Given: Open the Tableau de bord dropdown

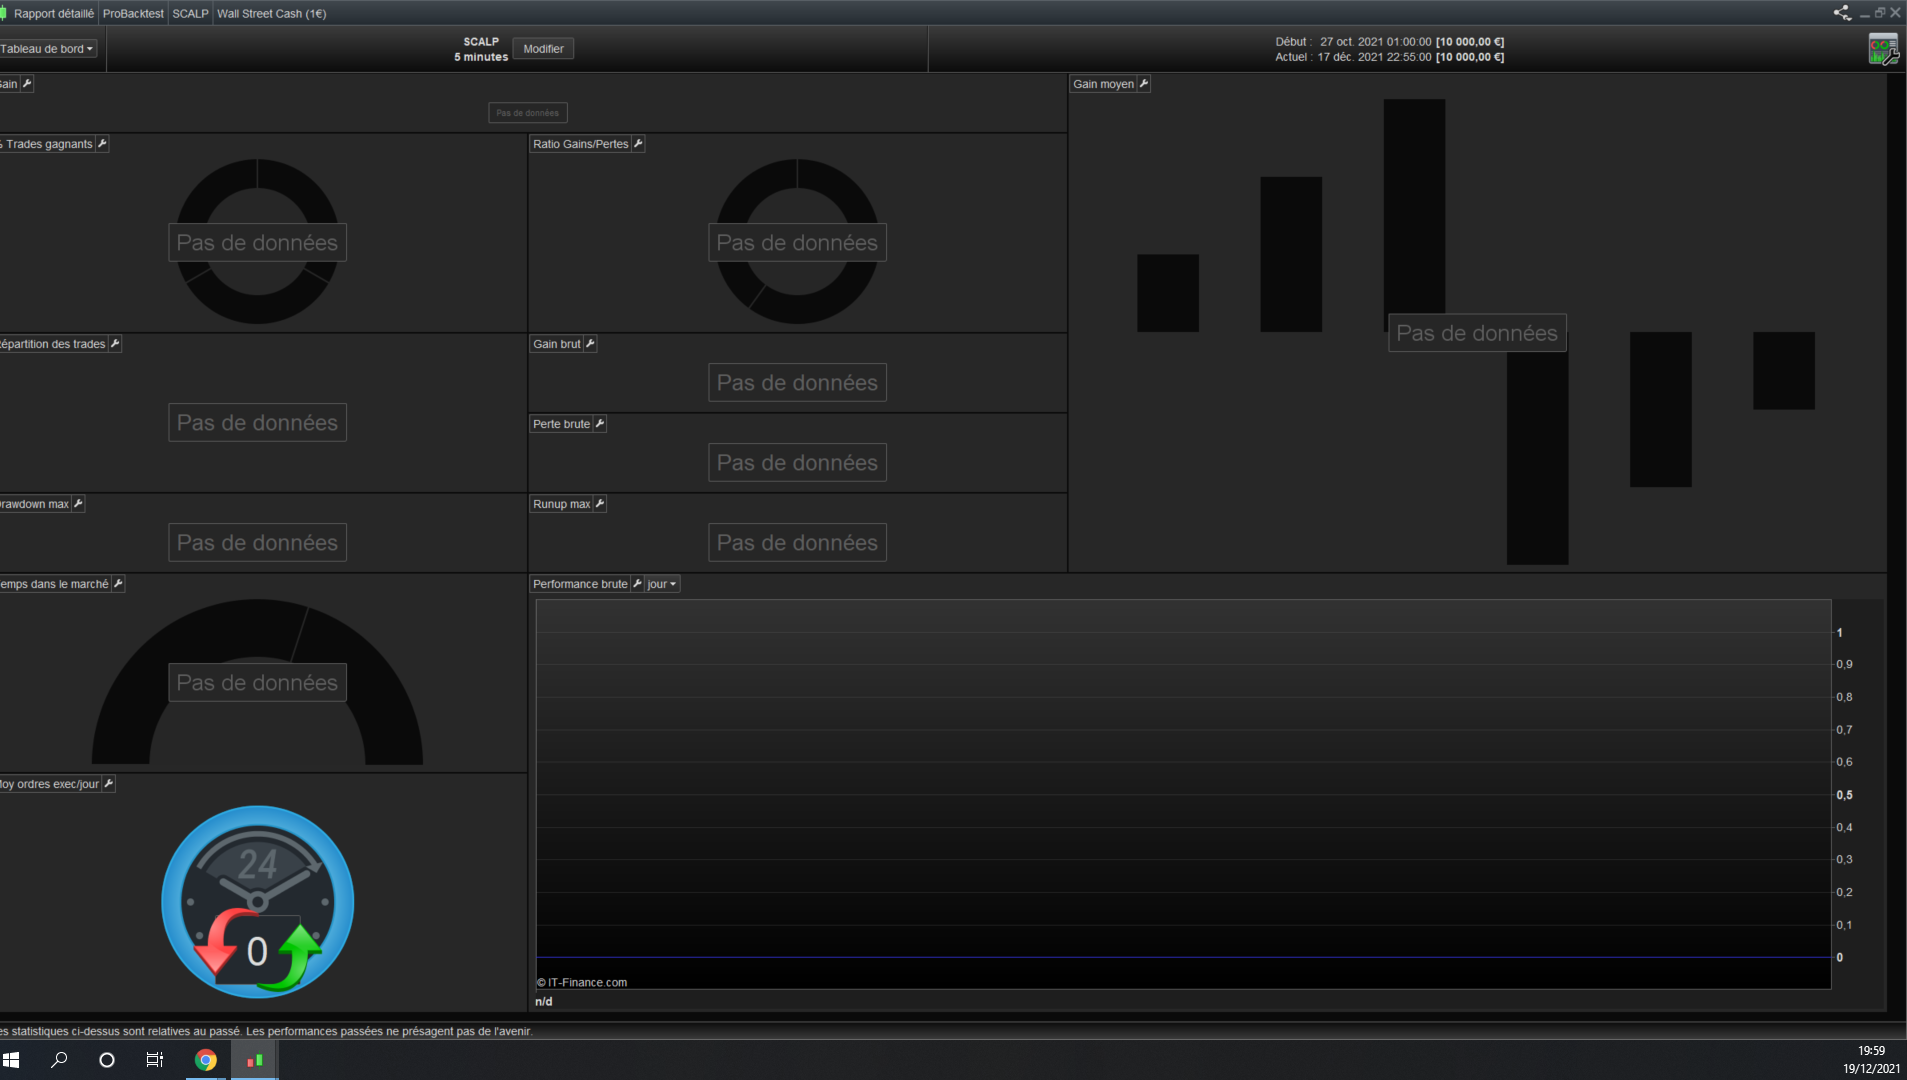Looking at the screenshot, I should click(x=47, y=49).
